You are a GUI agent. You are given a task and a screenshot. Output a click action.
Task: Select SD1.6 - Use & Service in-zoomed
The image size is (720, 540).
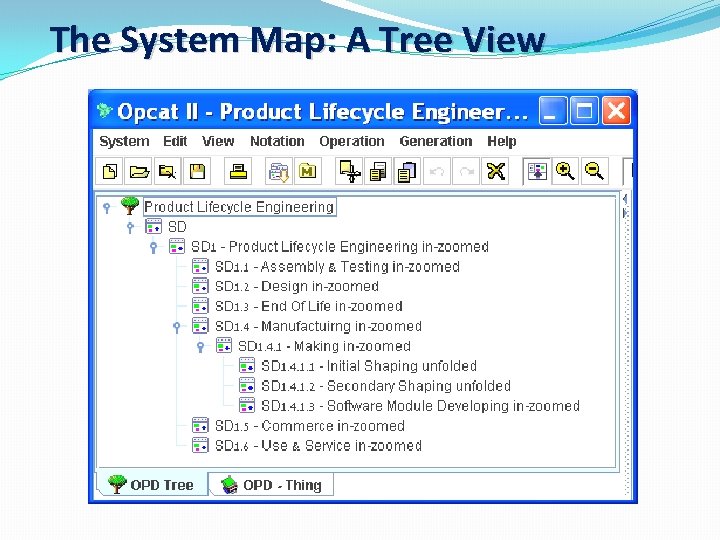click(x=318, y=445)
